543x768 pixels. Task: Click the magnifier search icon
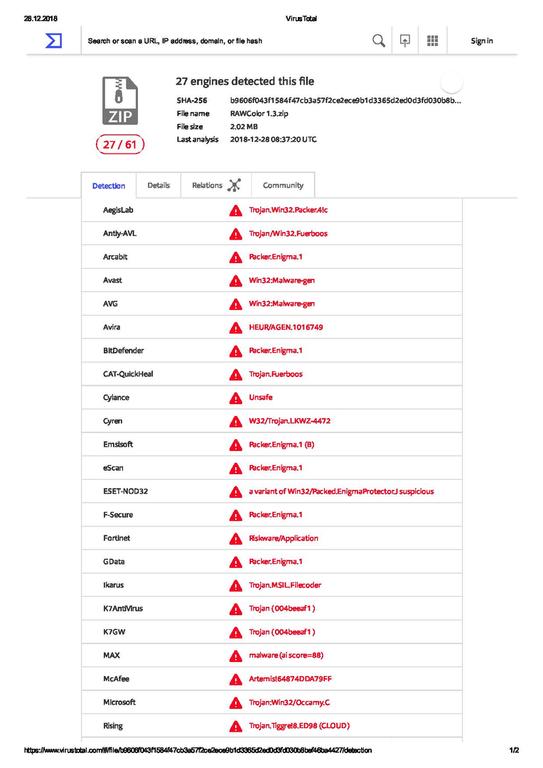coord(378,41)
